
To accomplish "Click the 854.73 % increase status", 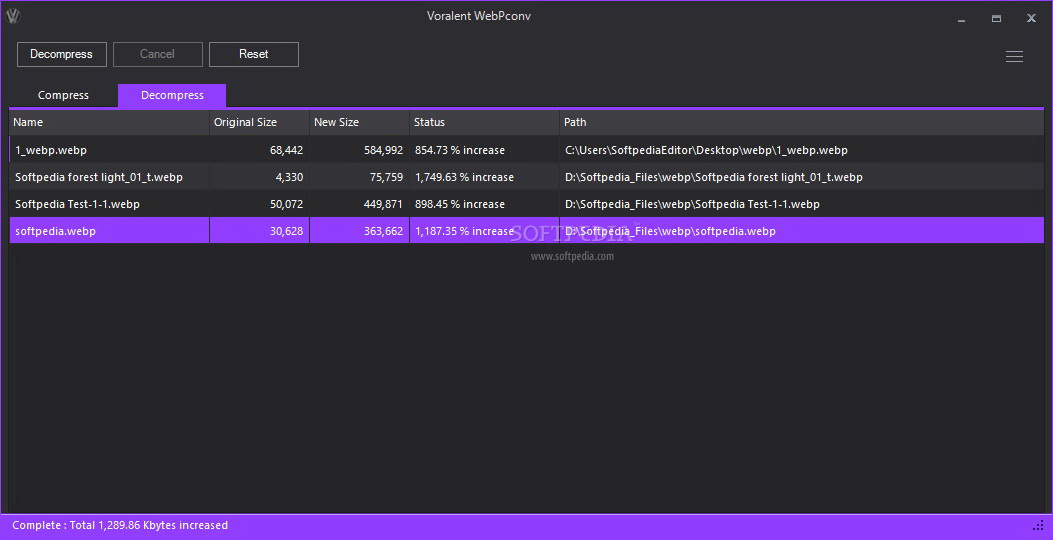I will [x=459, y=150].
